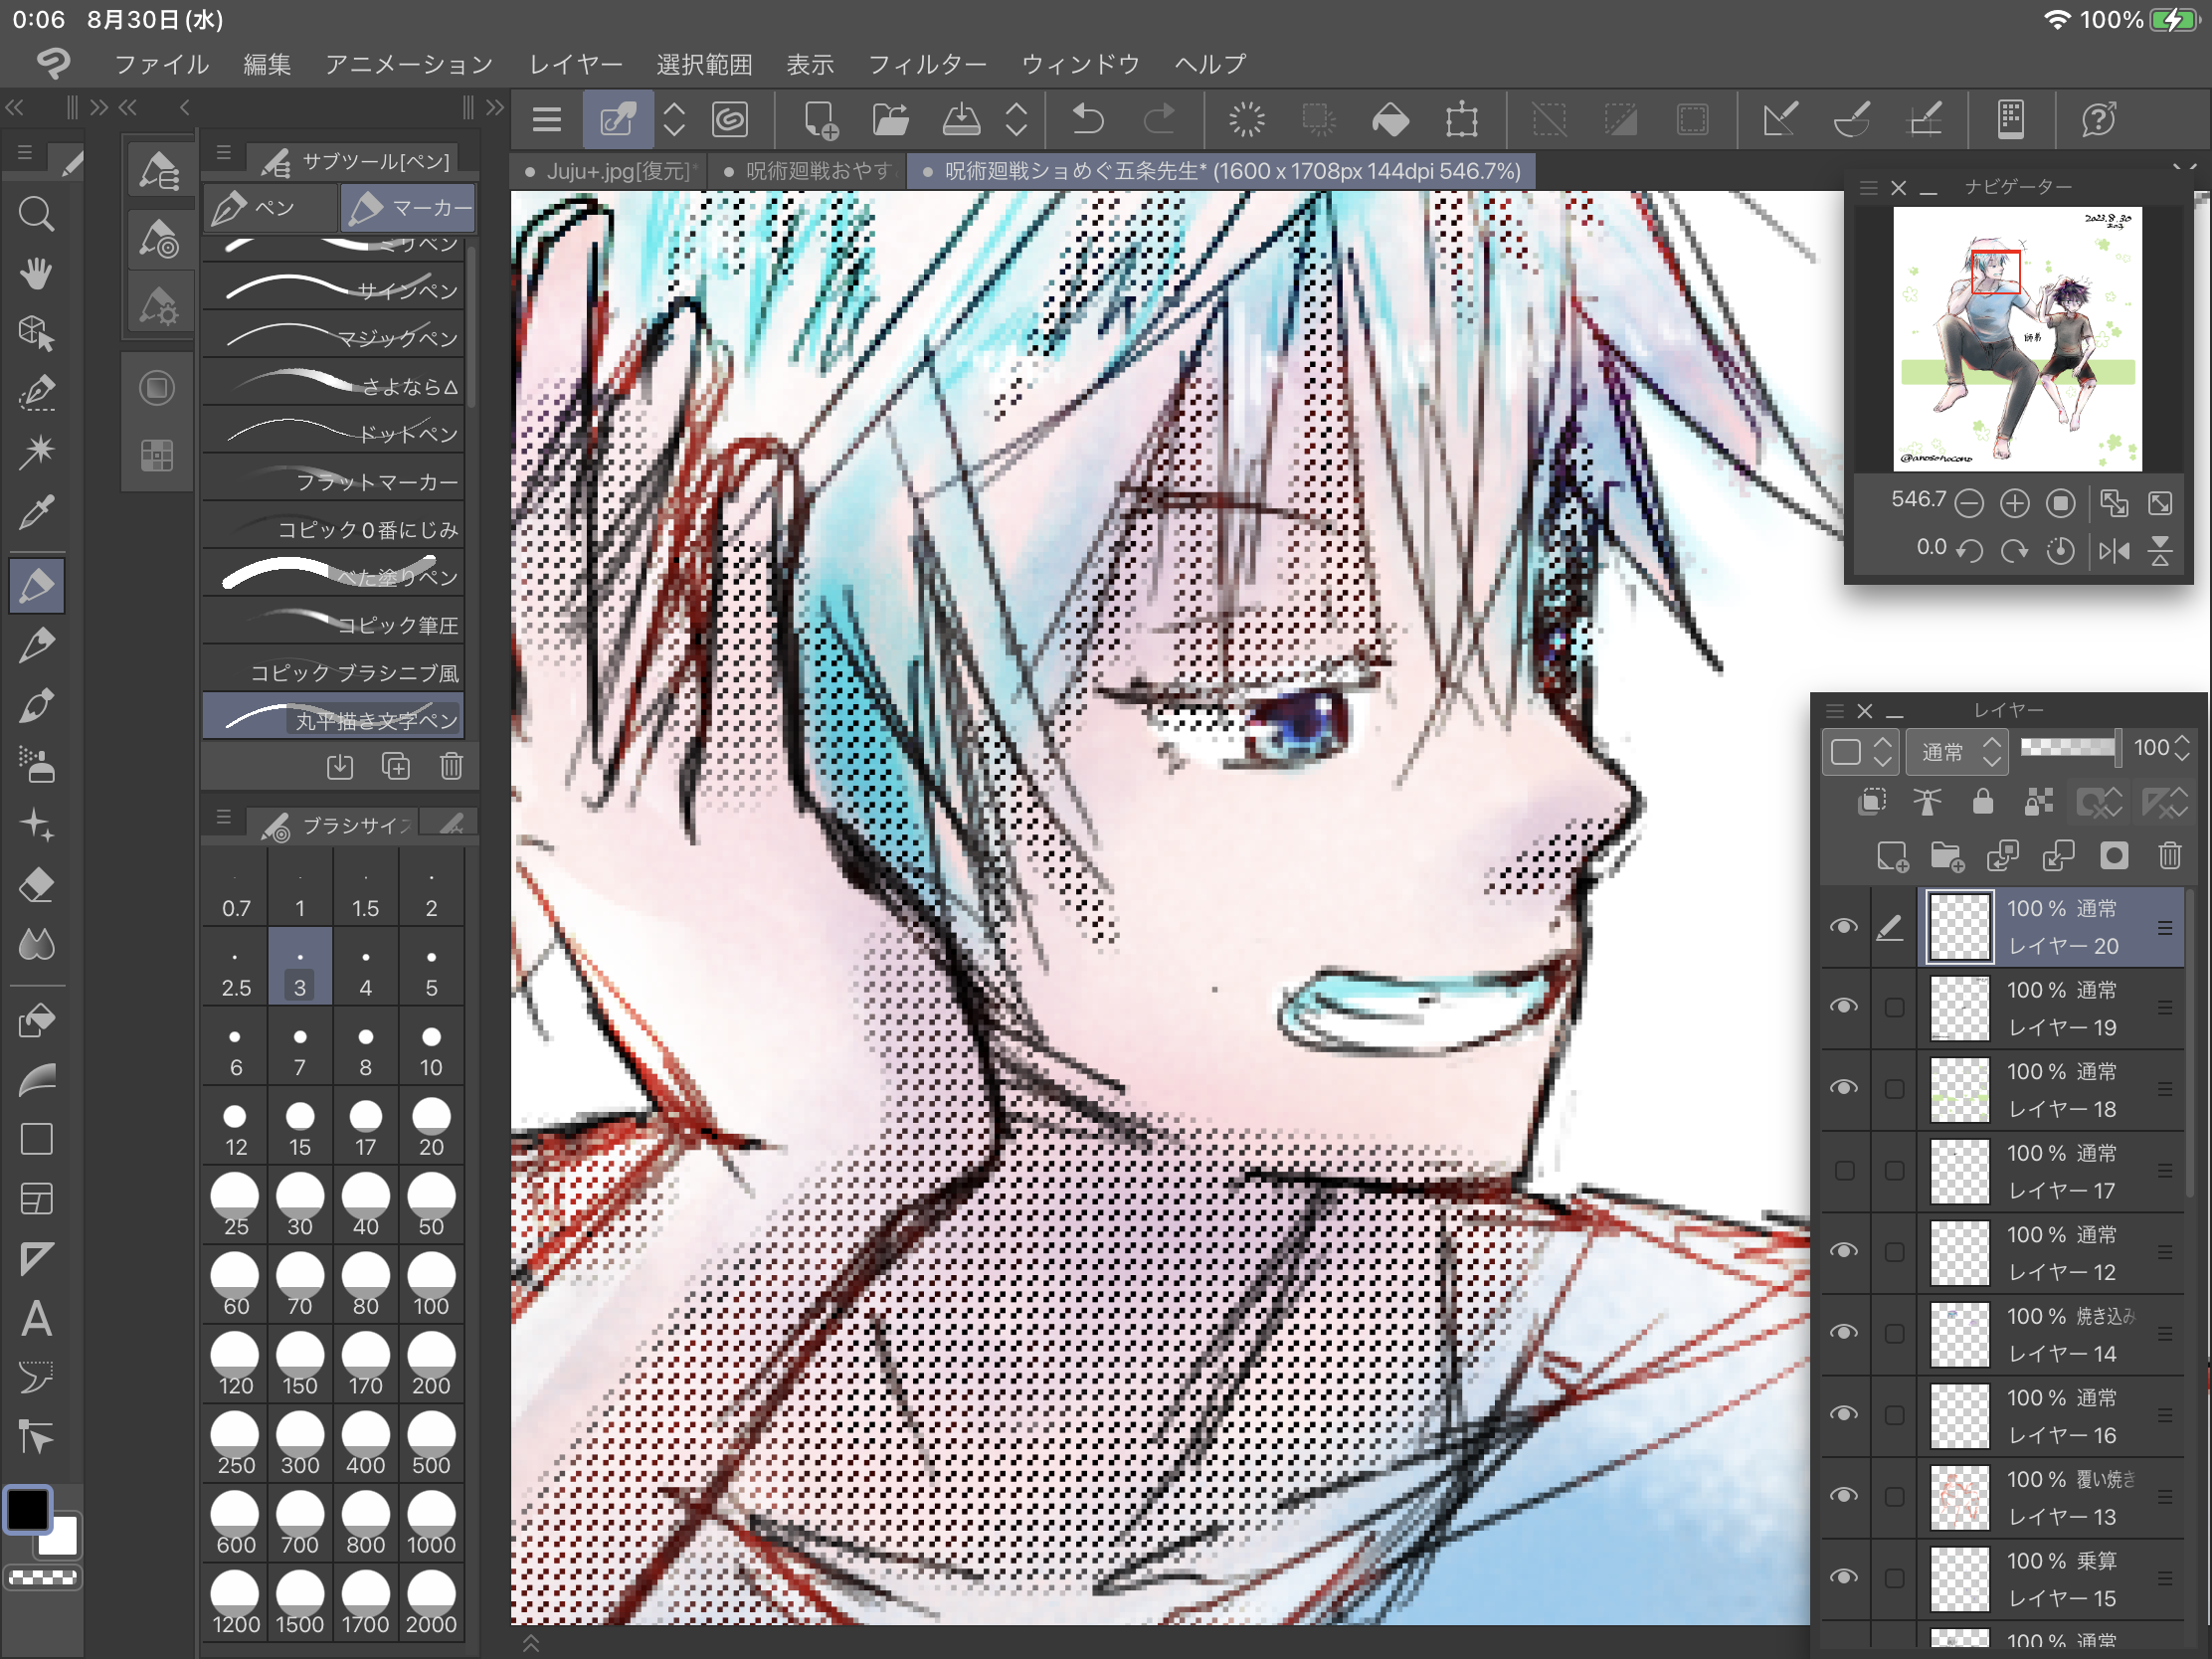Click the Zoom in icon in Navigator

[2014, 503]
